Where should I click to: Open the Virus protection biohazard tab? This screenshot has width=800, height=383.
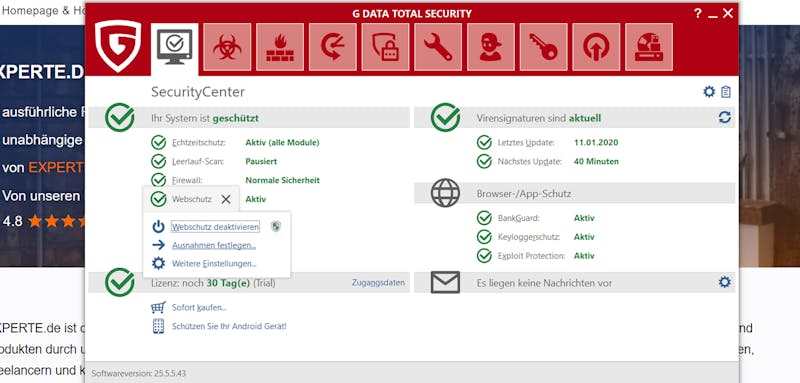click(227, 47)
